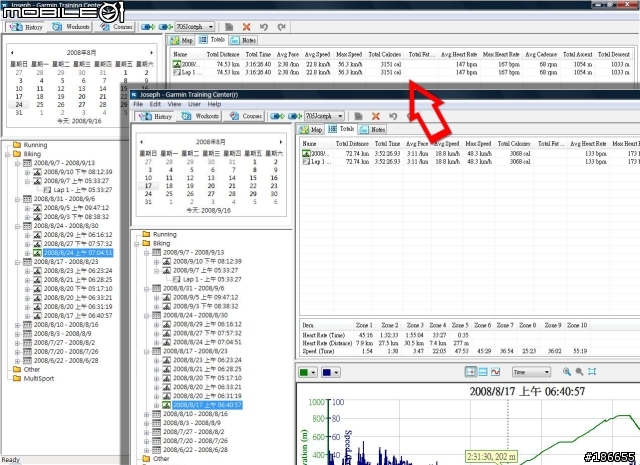
Task: Go to next month in front window calendar
Action: pos(281,142)
